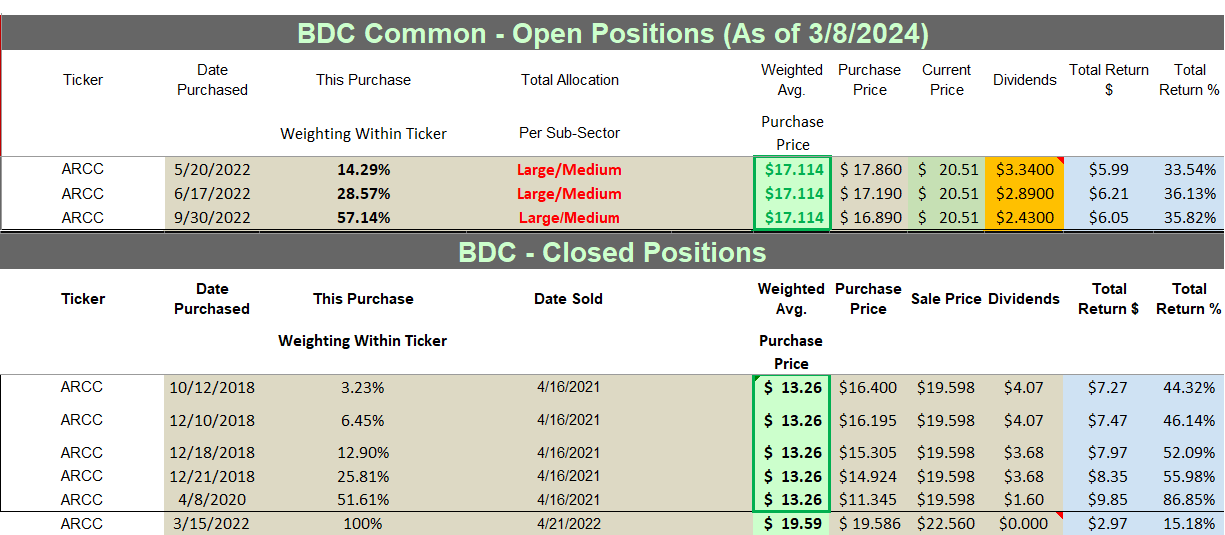The width and height of the screenshot is (1225, 535).
Task: Click the 36.13% total return cell
Action: pos(1189,193)
